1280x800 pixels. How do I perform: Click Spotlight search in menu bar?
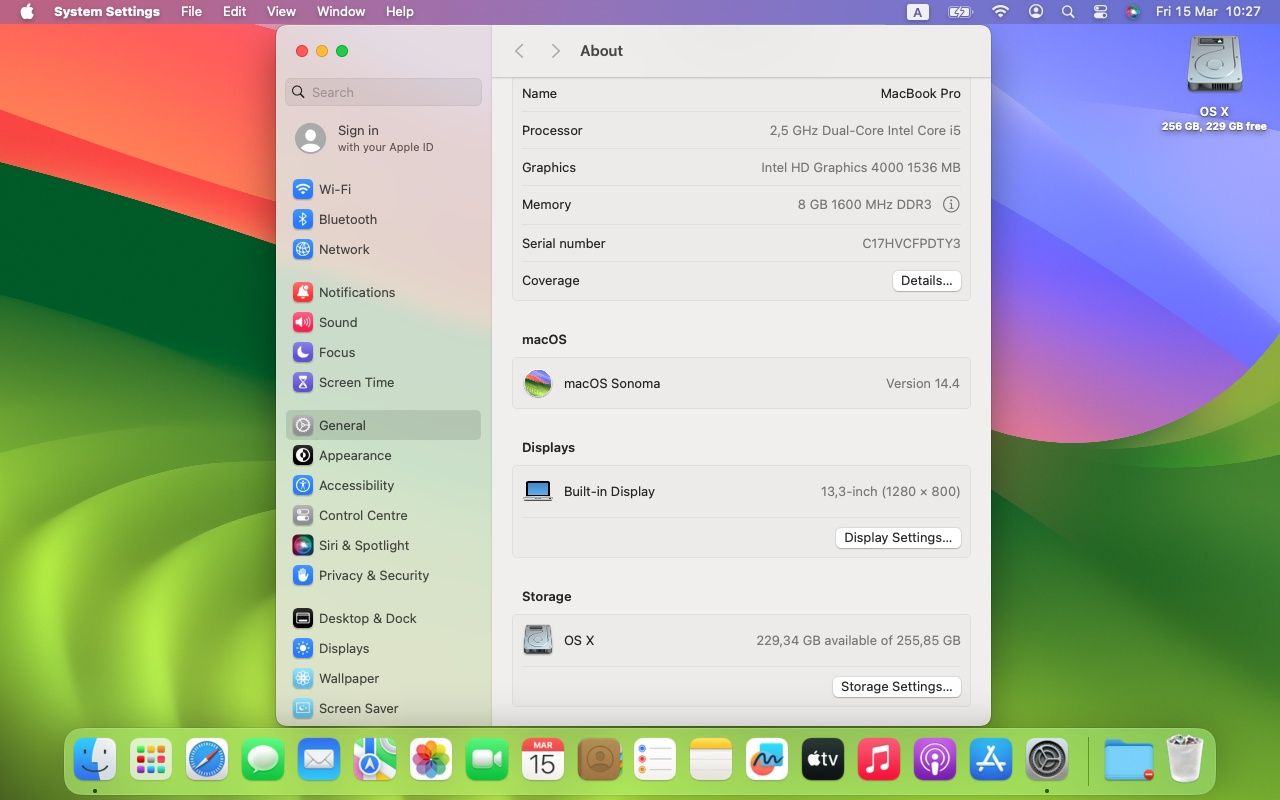[x=1068, y=12]
